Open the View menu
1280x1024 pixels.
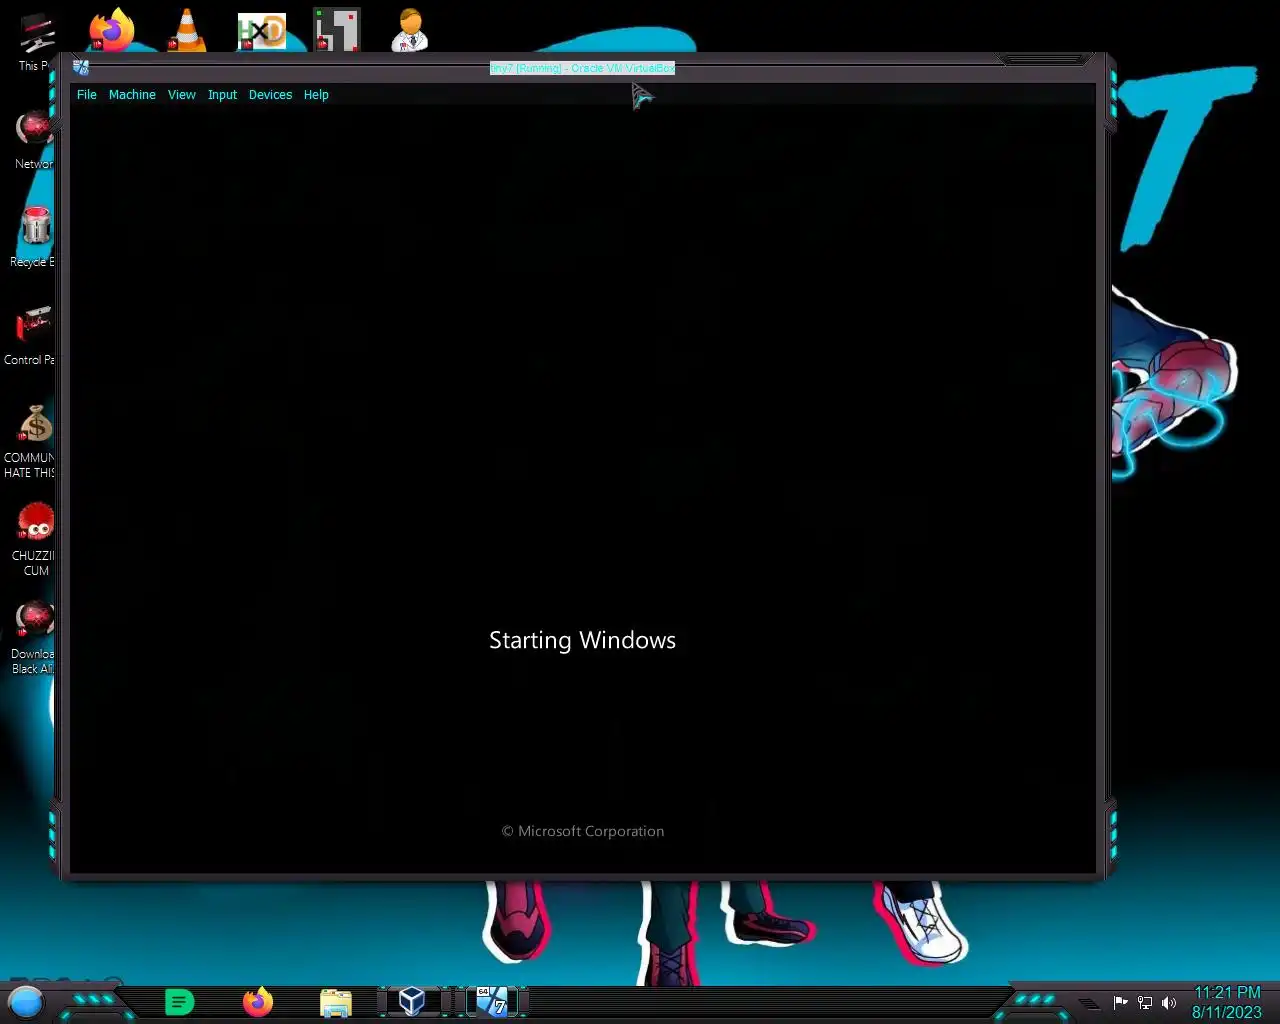coord(182,95)
